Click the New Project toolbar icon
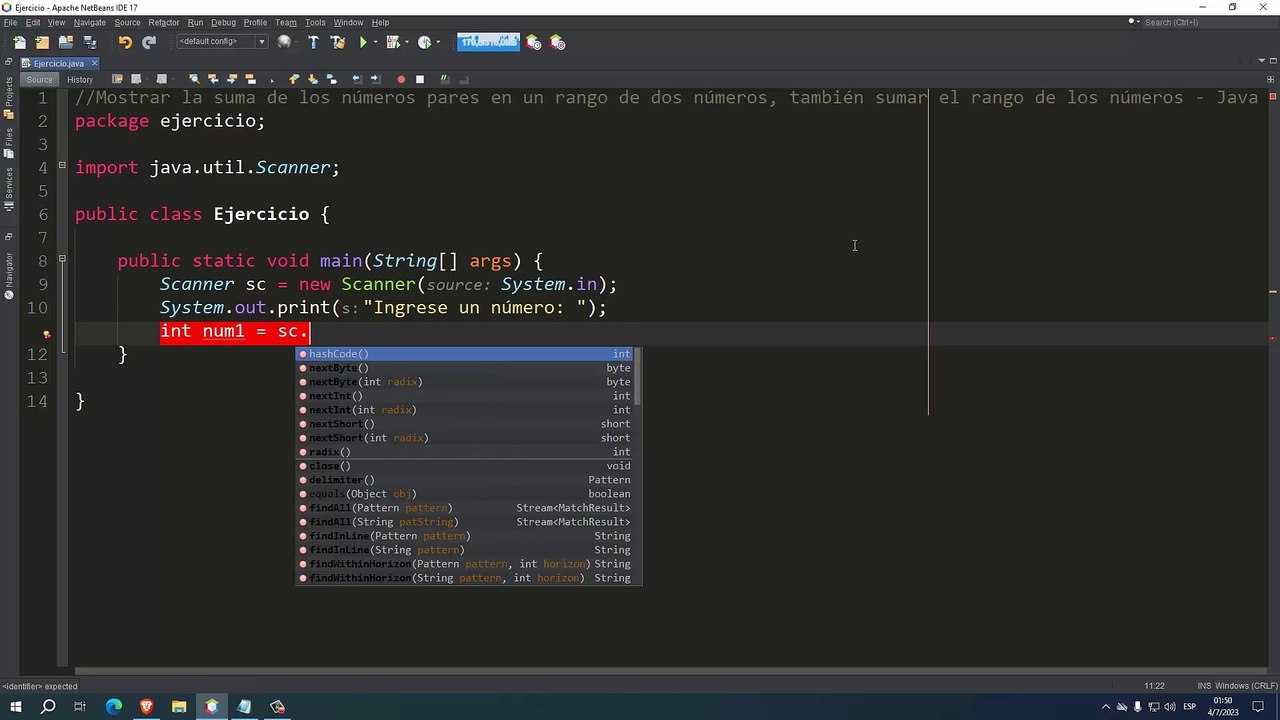This screenshot has height=720, width=1280. pos(42,42)
